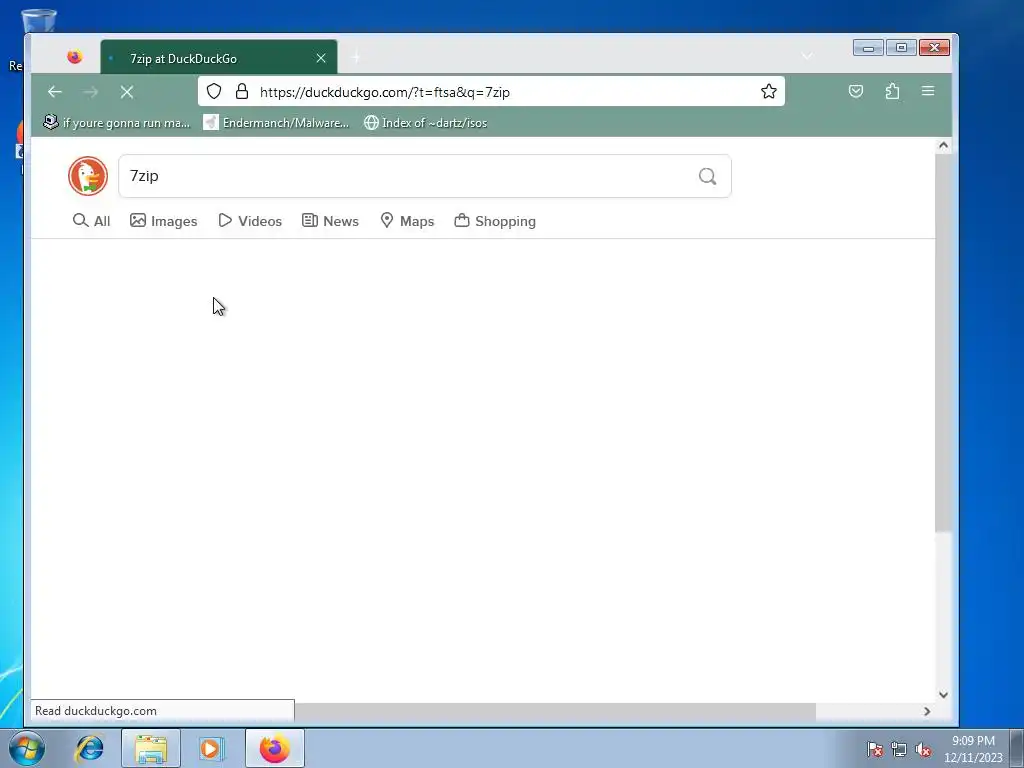Switch to Maps results

(x=407, y=221)
